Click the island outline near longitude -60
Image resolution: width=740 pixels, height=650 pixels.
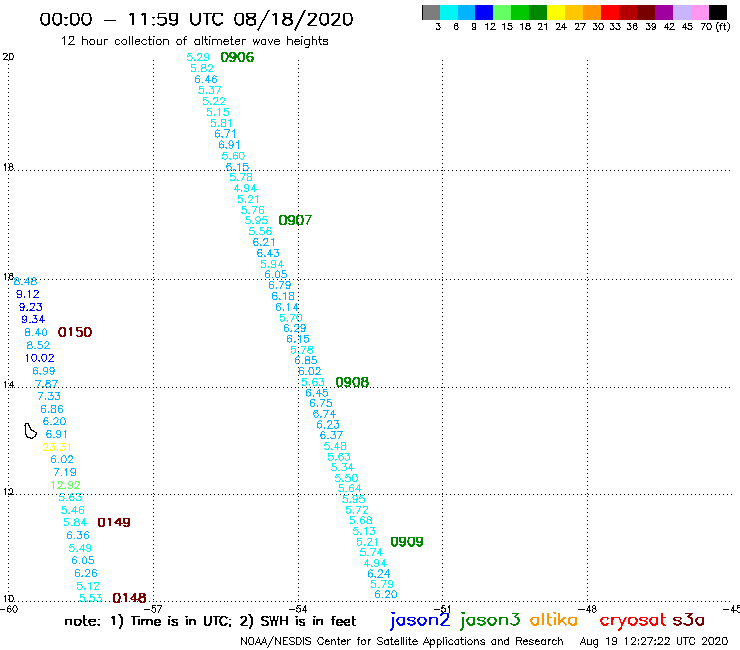[30, 431]
